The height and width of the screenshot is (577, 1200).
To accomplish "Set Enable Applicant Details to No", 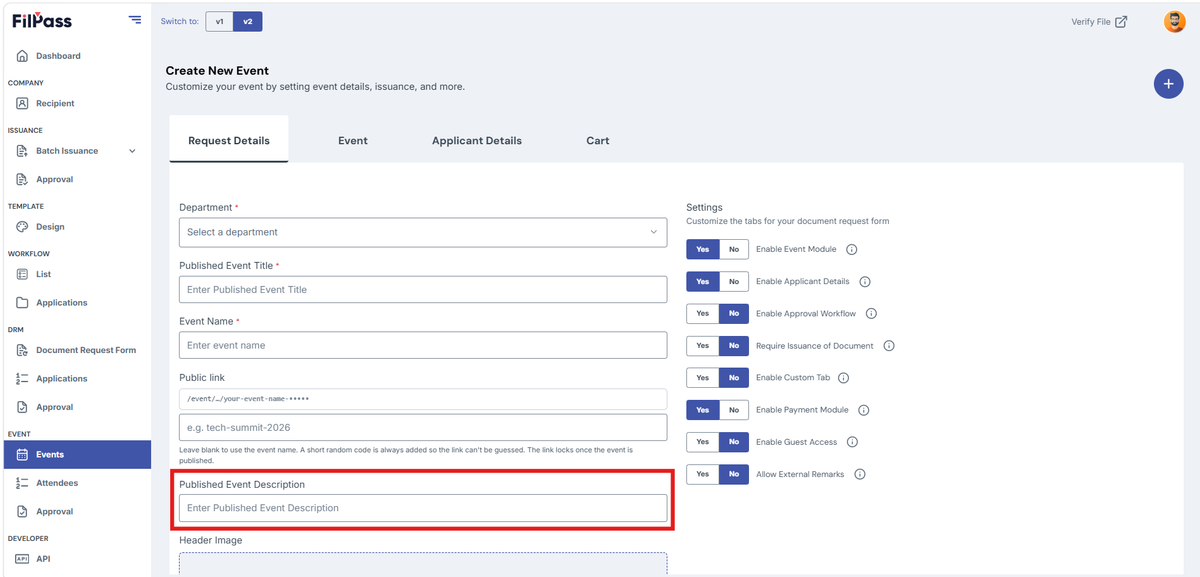I will pyautogui.click(x=734, y=282).
